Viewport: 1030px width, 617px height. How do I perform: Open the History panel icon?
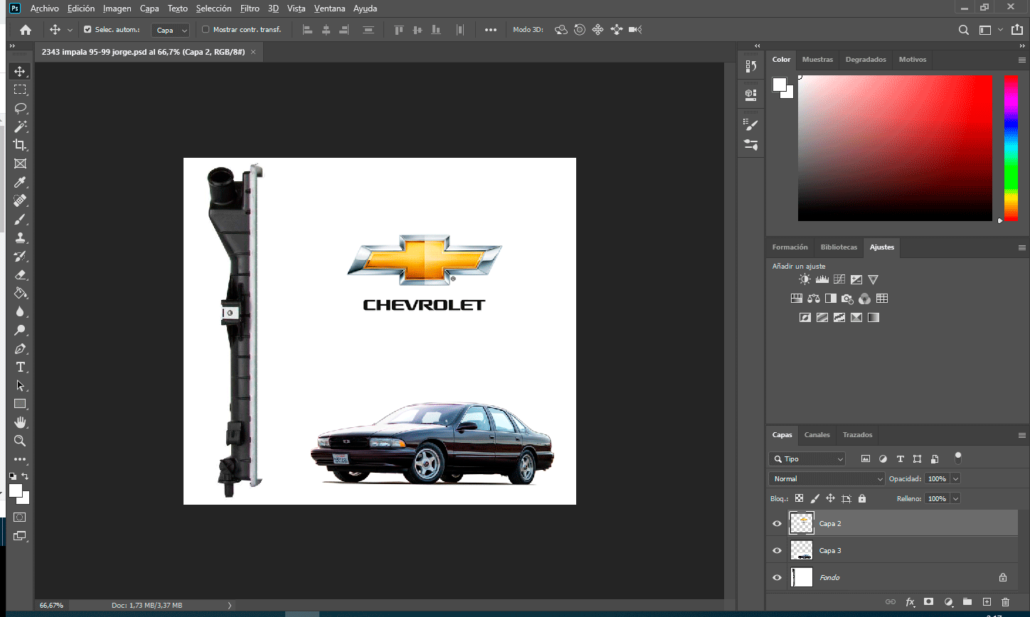click(x=751, y=66)
